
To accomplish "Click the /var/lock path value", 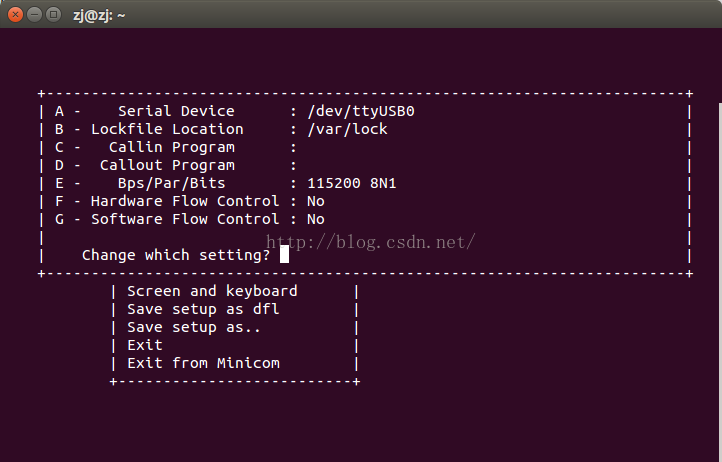I will point(348,129).
